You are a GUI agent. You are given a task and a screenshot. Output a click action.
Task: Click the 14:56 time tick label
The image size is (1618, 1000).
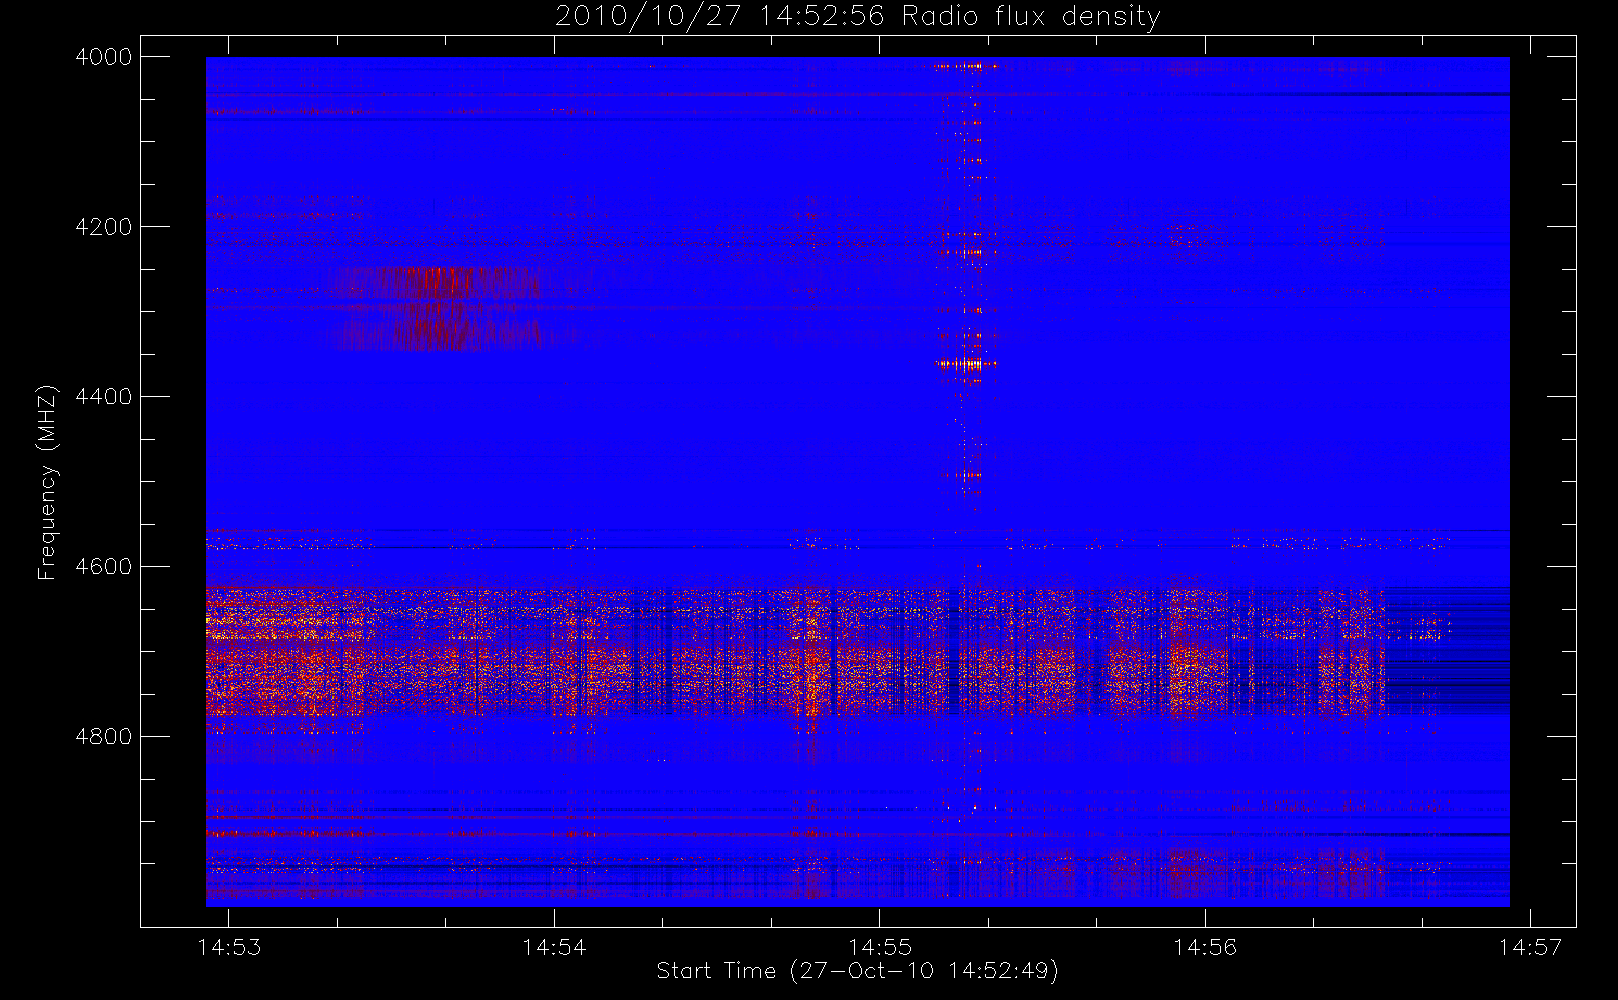1205,947
